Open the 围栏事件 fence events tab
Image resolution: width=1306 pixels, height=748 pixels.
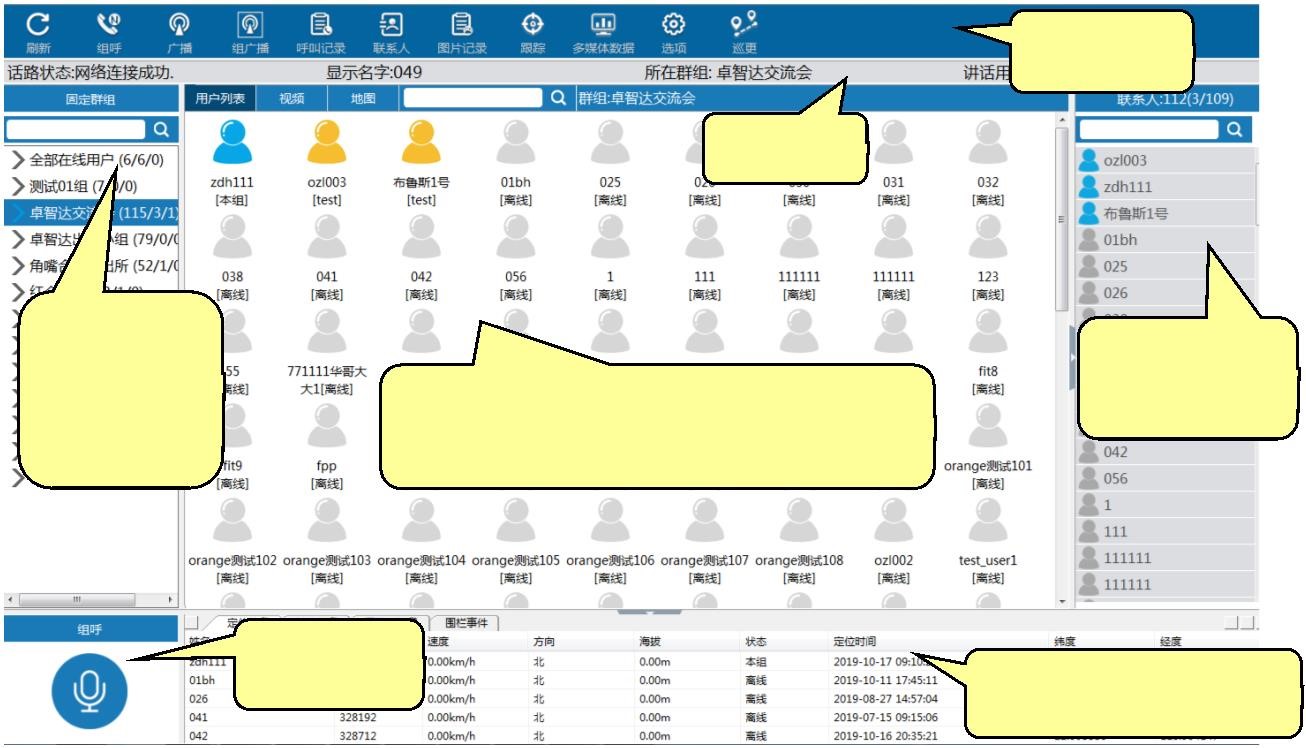coord(466,623)
